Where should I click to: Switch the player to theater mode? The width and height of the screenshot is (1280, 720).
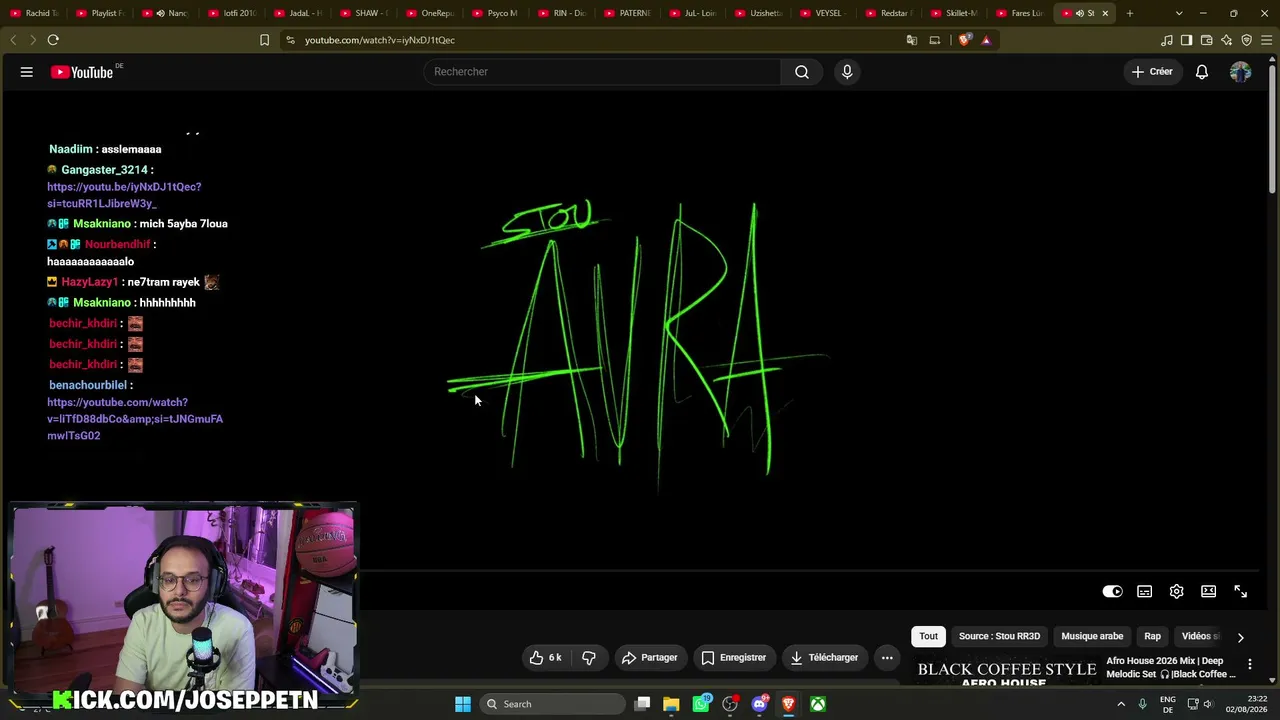(x=1209, y=592)
